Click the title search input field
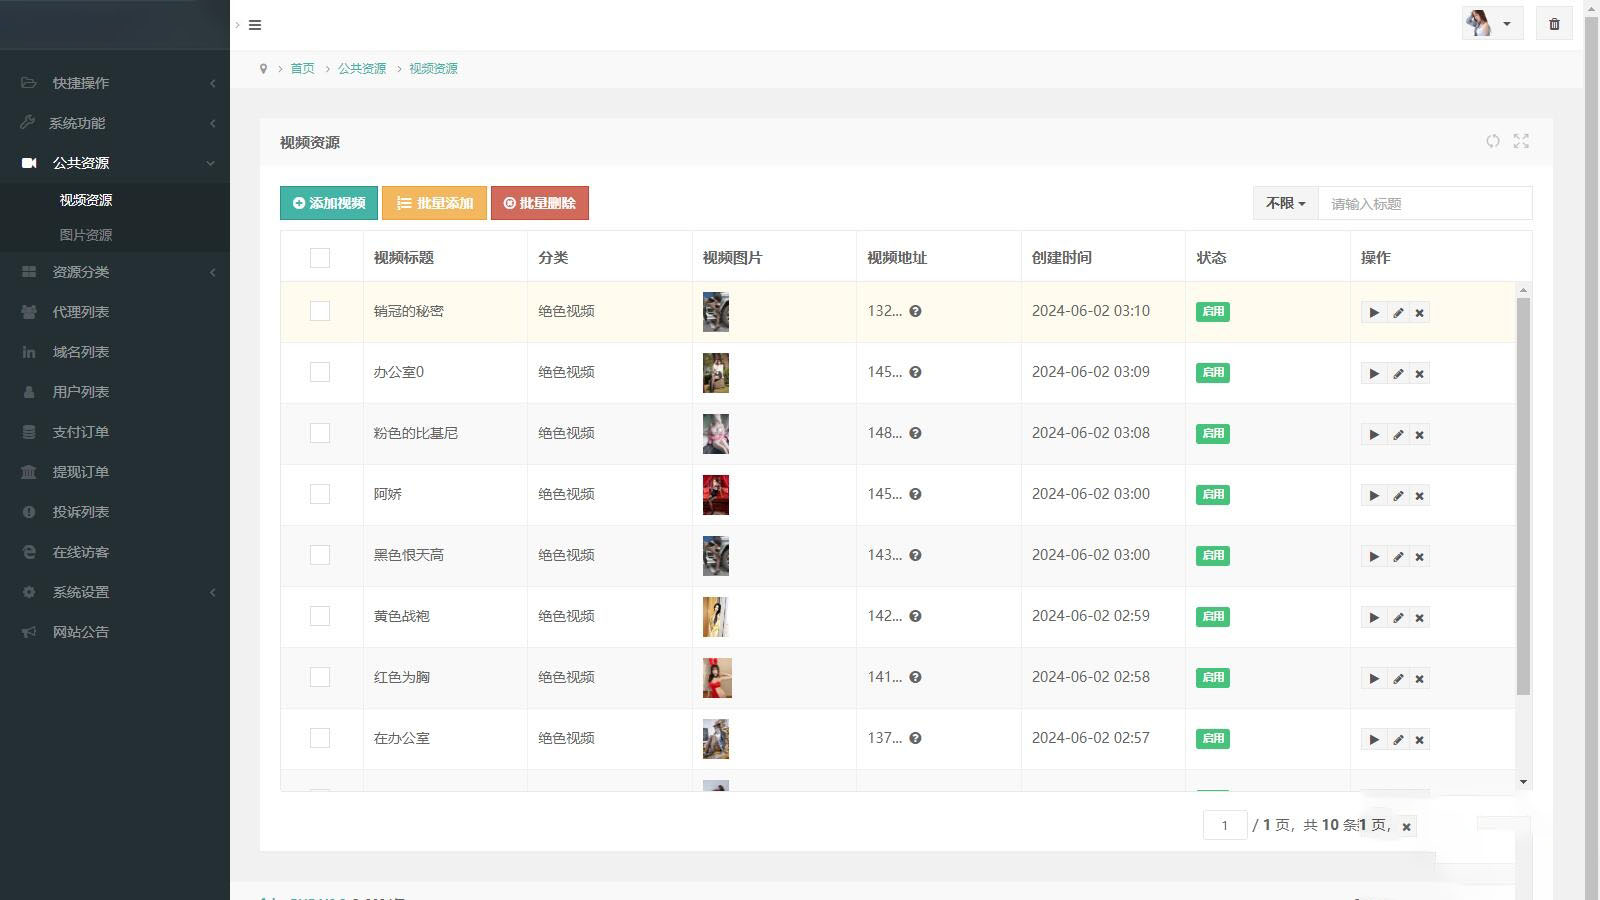Viewport: 1600px width, 900px height. [1424, 203]
